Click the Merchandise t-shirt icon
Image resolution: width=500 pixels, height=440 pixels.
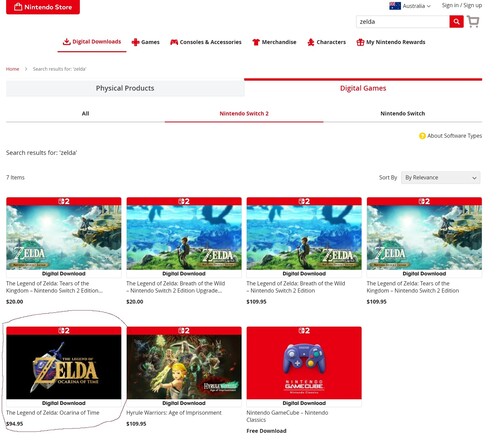pos(256,42)
